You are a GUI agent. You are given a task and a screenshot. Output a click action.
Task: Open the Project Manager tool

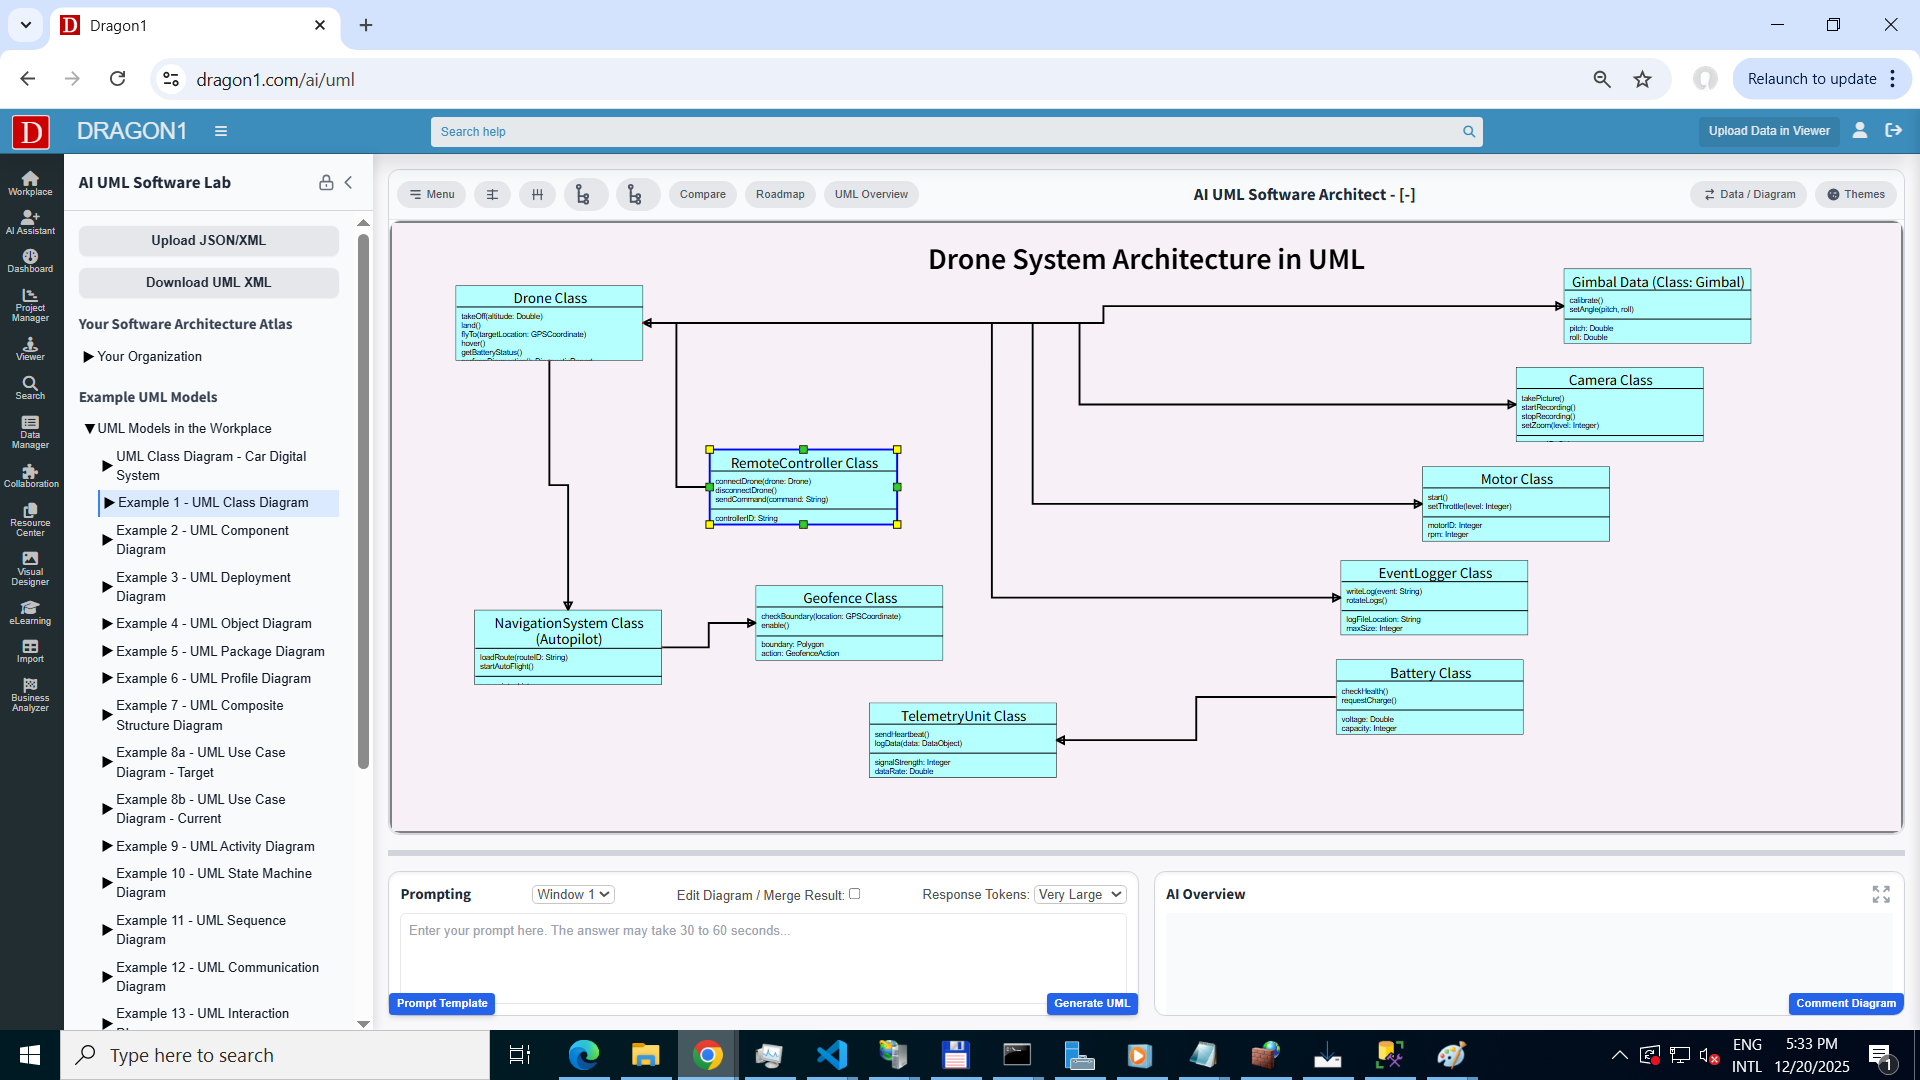(x=30, y=303)
